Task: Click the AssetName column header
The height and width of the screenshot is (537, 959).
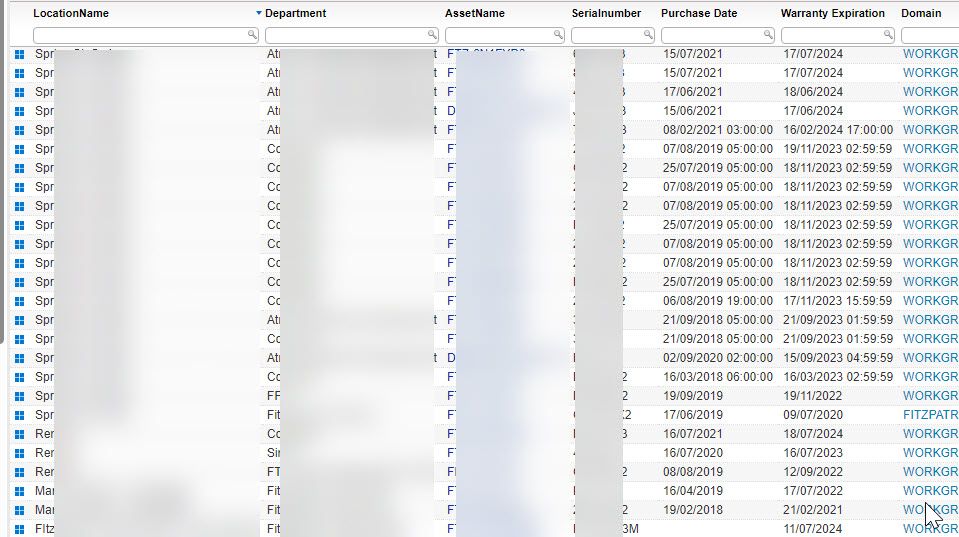Action: pyautogui.click(x=475, y=14)
